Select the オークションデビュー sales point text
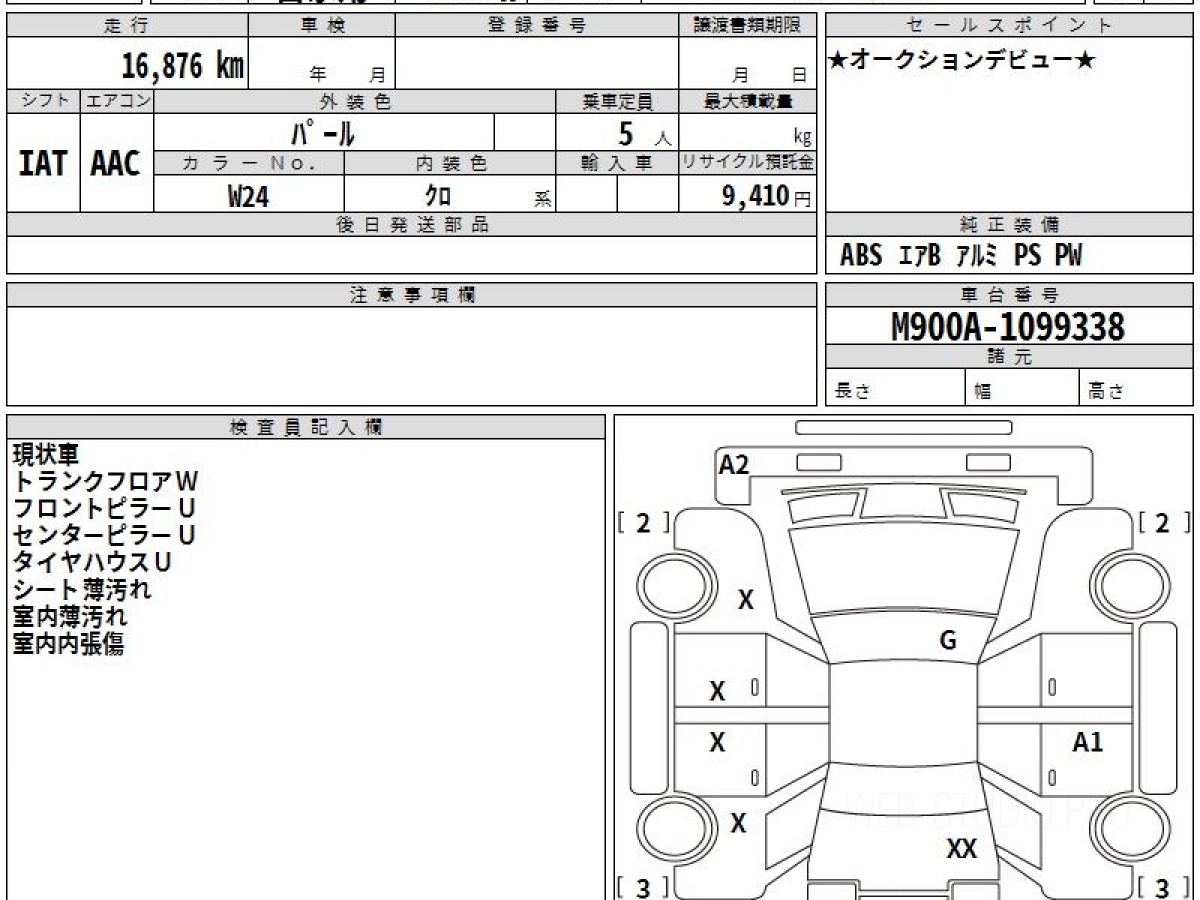 coord(961,61)
